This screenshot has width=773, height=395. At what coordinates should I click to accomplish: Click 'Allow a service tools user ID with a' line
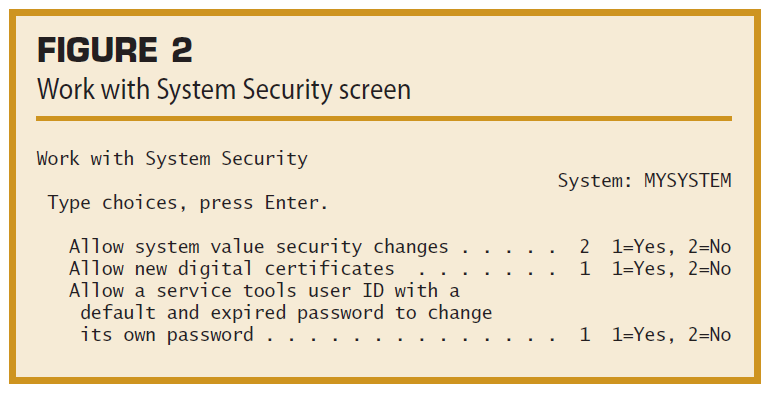click(265, 291)
